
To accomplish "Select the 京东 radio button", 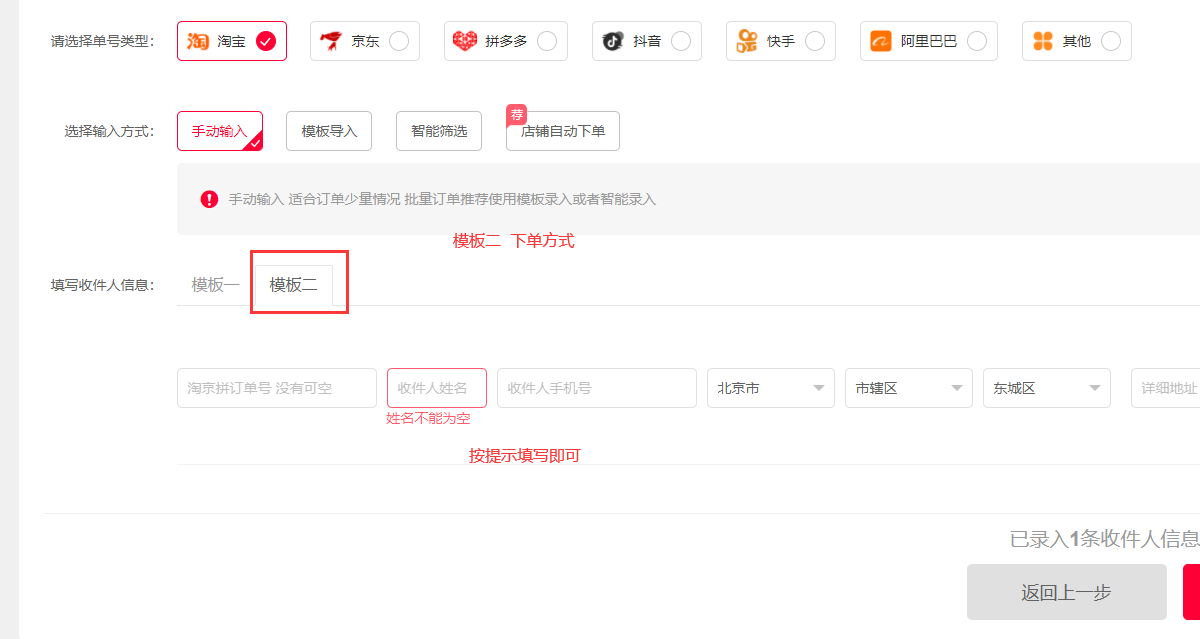I will [x=399, y=41].
